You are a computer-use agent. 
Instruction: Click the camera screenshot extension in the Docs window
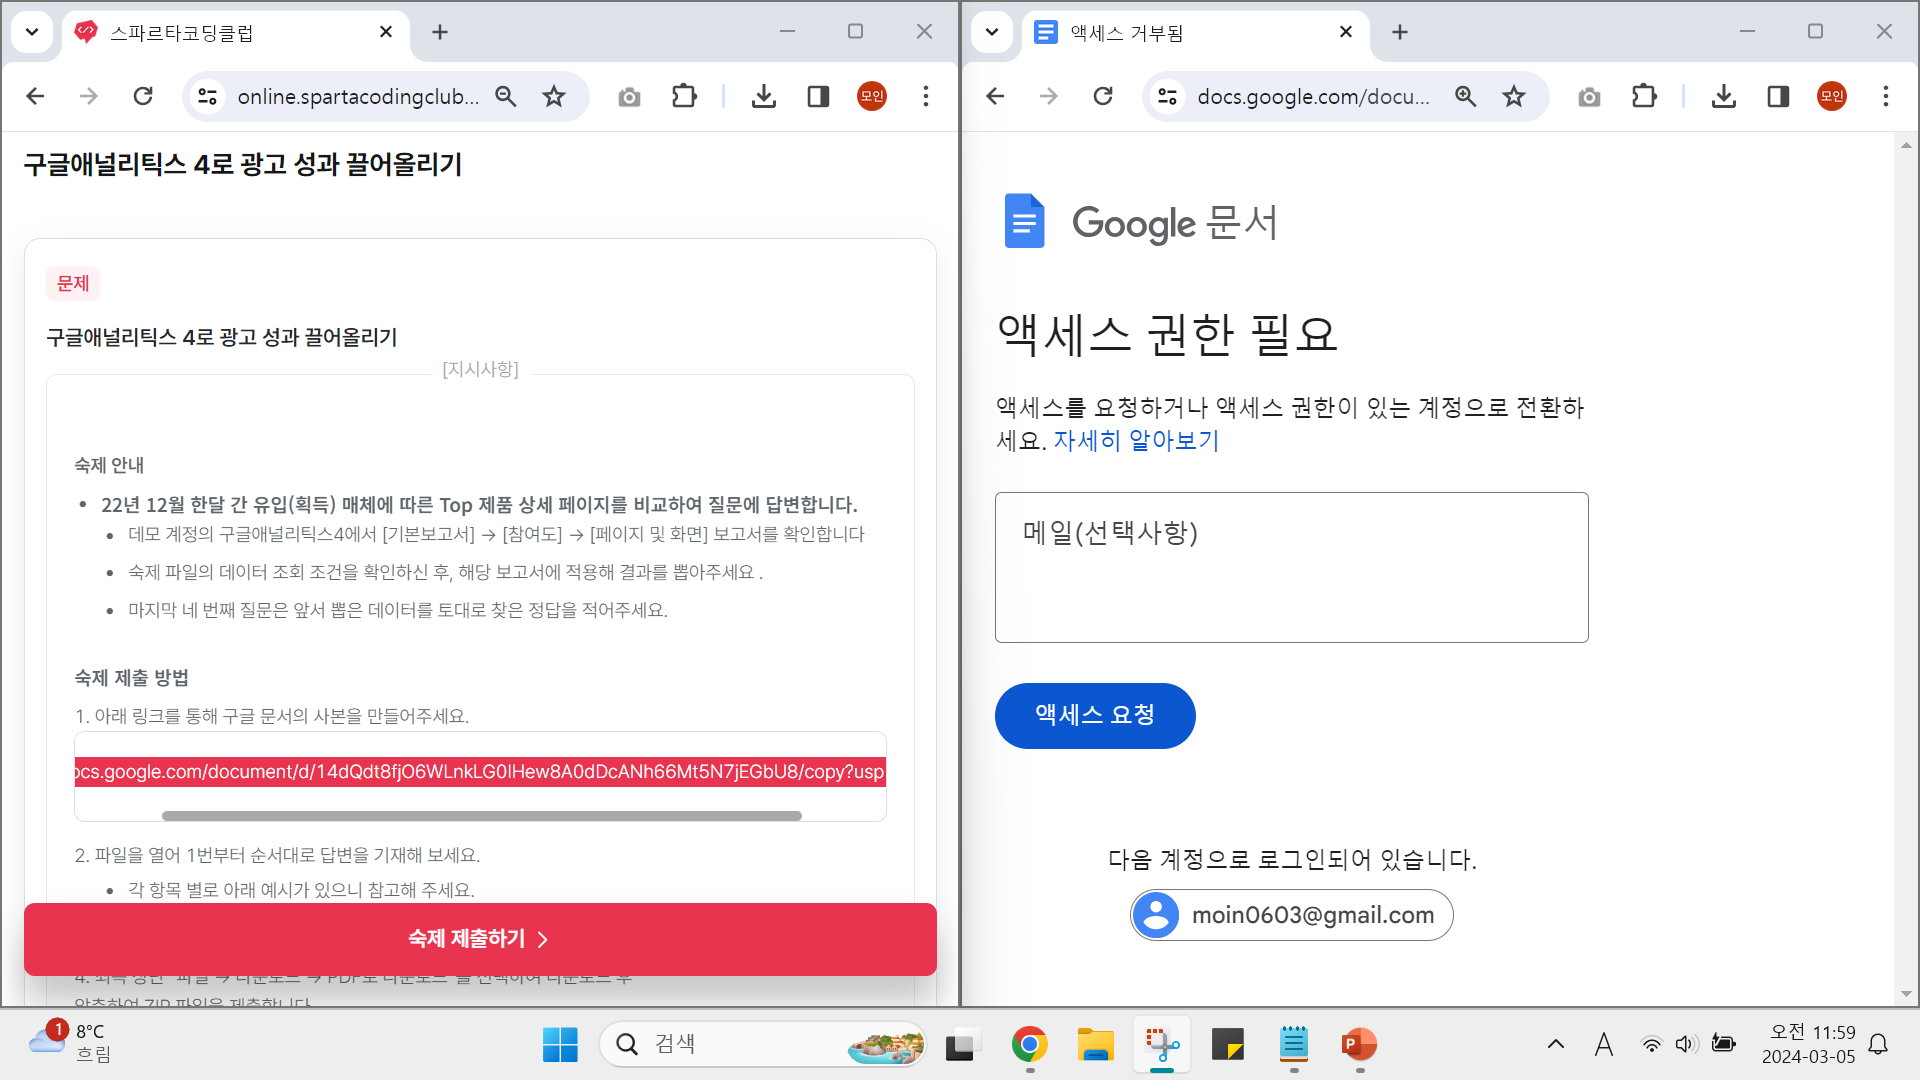tap(1589, 96)
